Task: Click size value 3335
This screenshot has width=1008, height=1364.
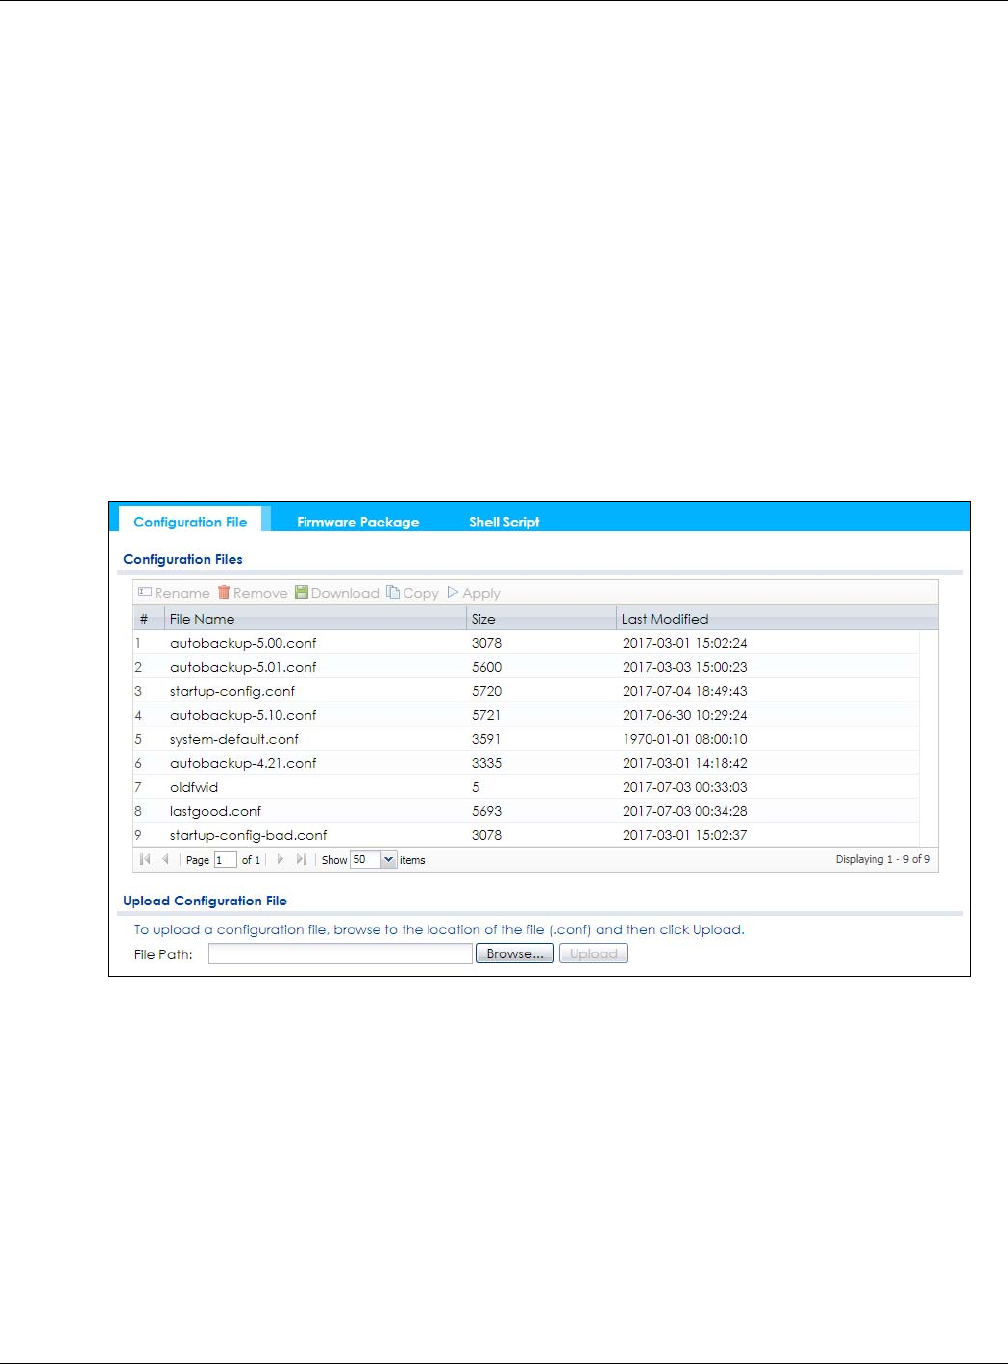Action: pyautogui.click(x=487, y=763)
